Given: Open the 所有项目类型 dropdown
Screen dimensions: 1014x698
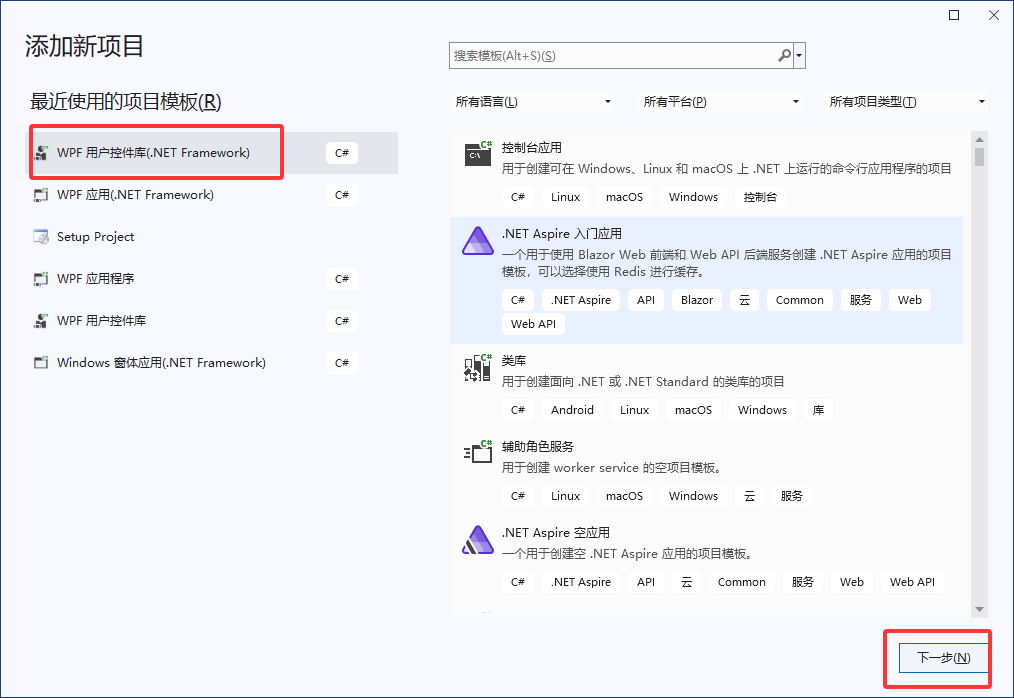Looking at the screenshot, I should pos(905,101).
